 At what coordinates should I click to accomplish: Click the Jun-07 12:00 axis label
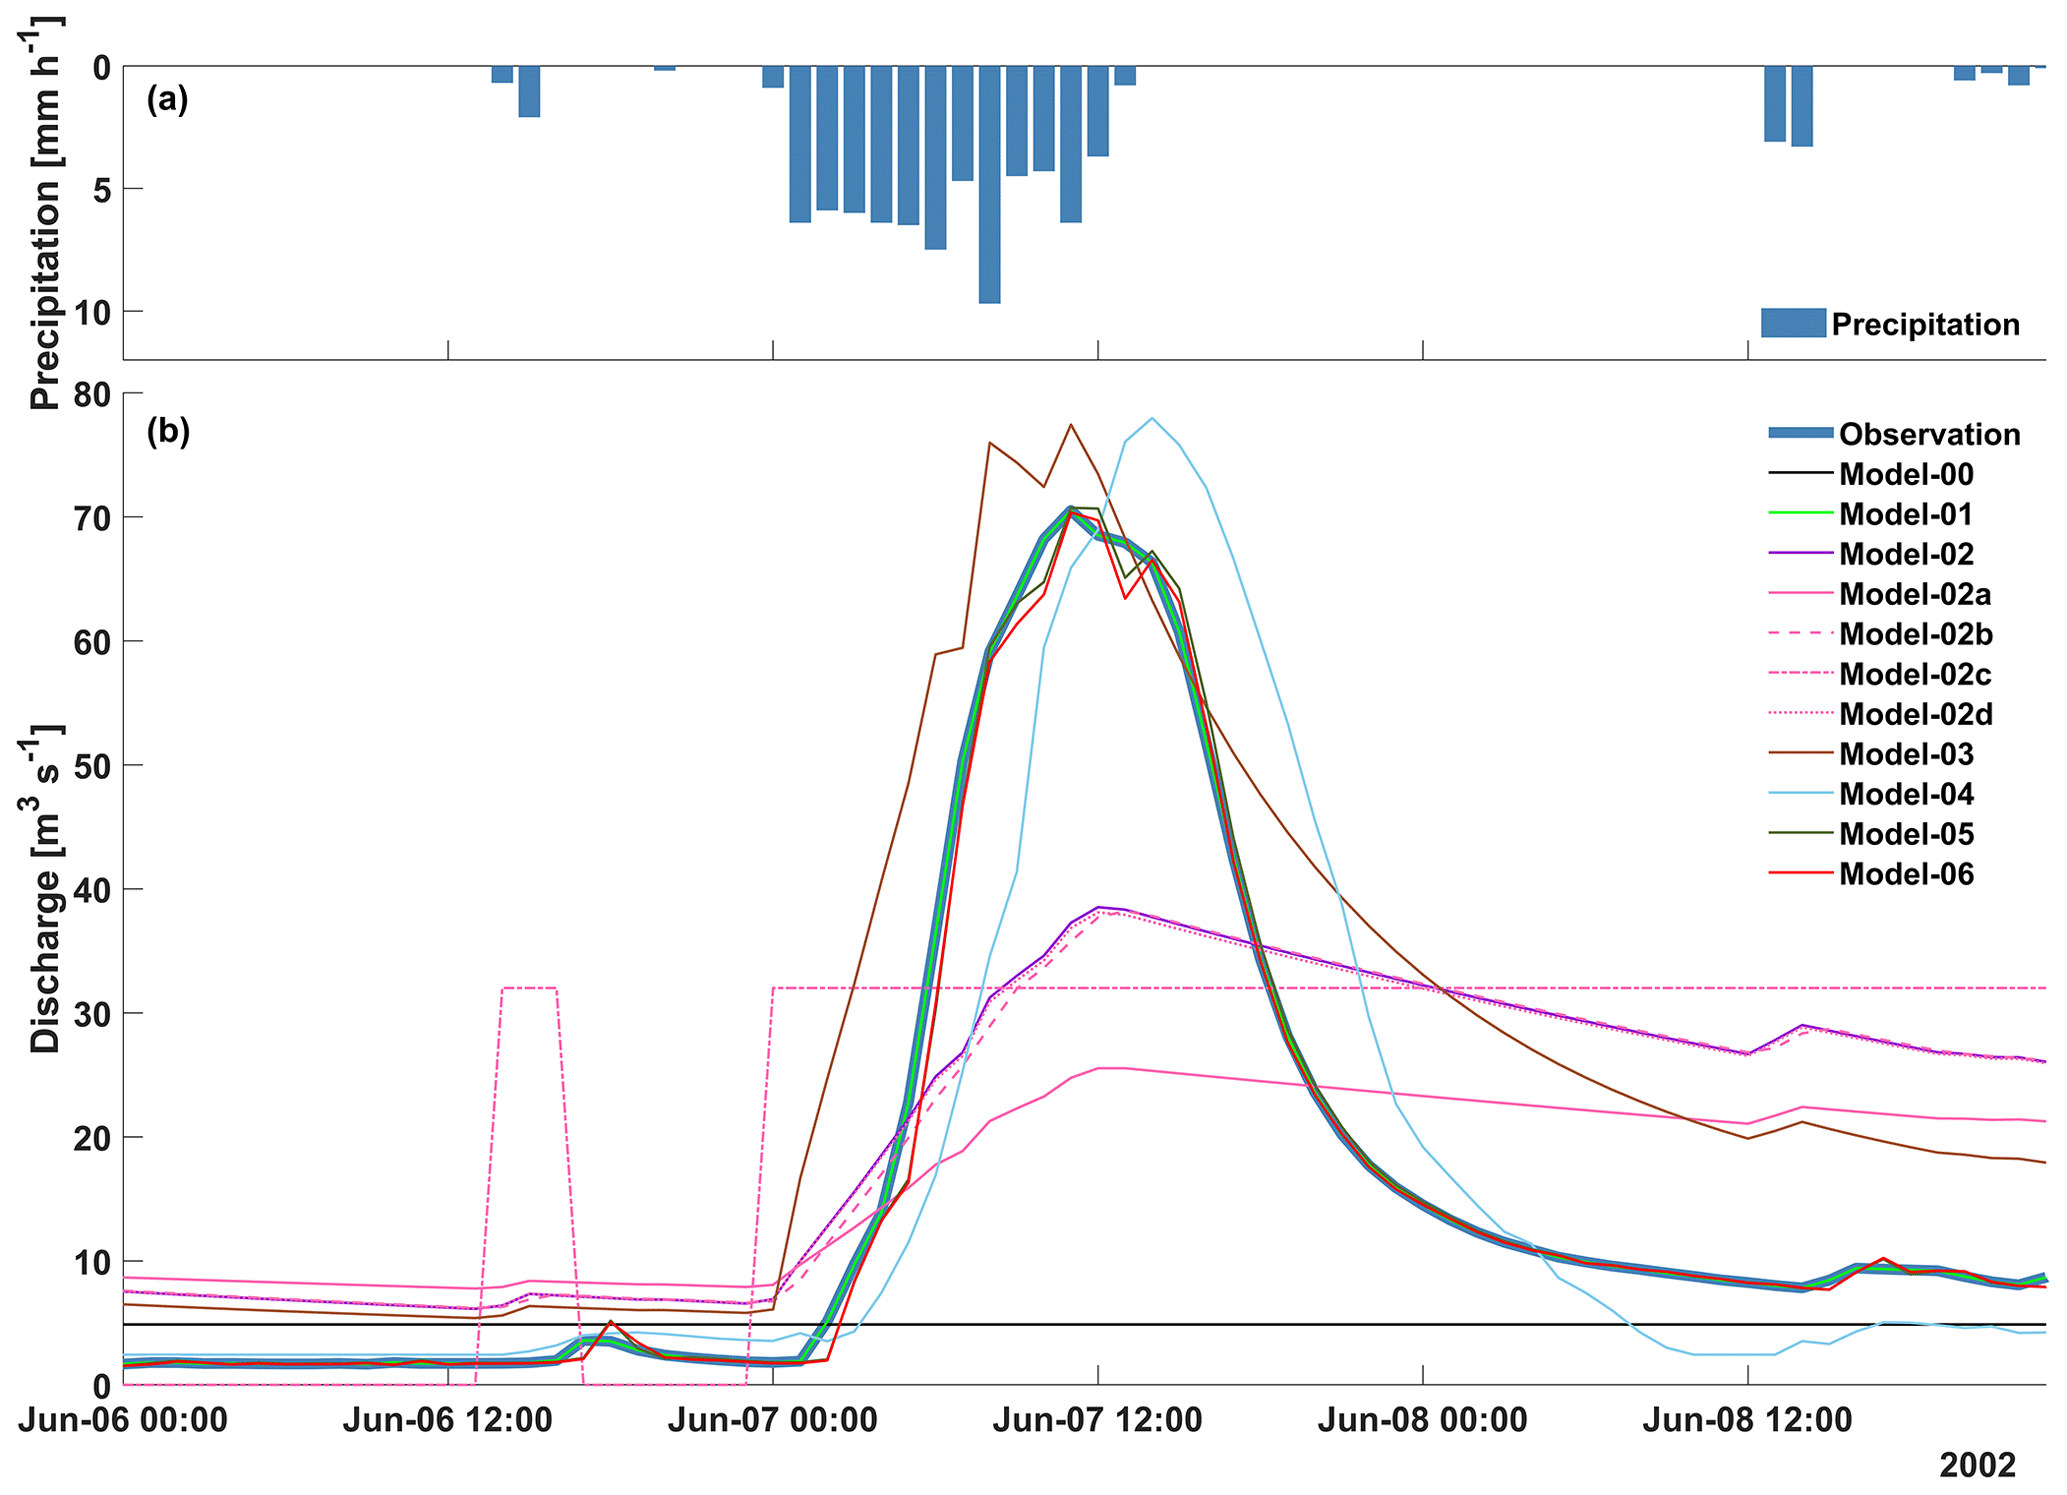coord(1097,1420)
